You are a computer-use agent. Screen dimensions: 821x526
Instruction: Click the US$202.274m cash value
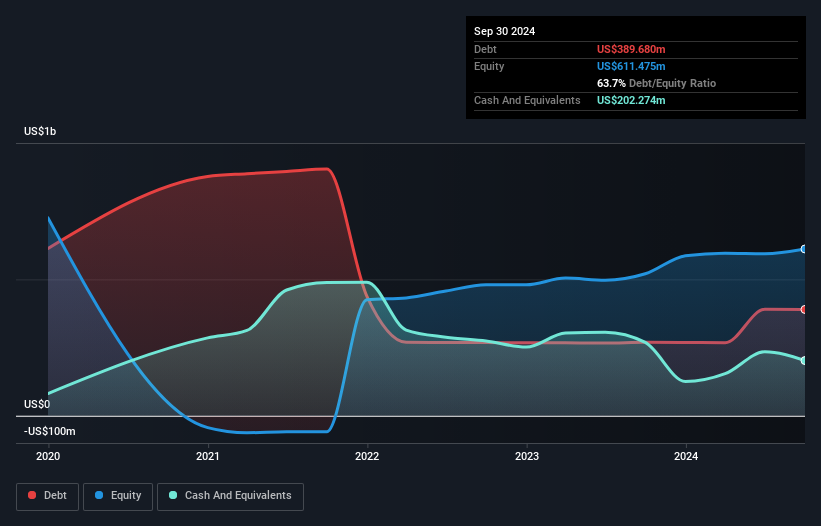[631, 100]
